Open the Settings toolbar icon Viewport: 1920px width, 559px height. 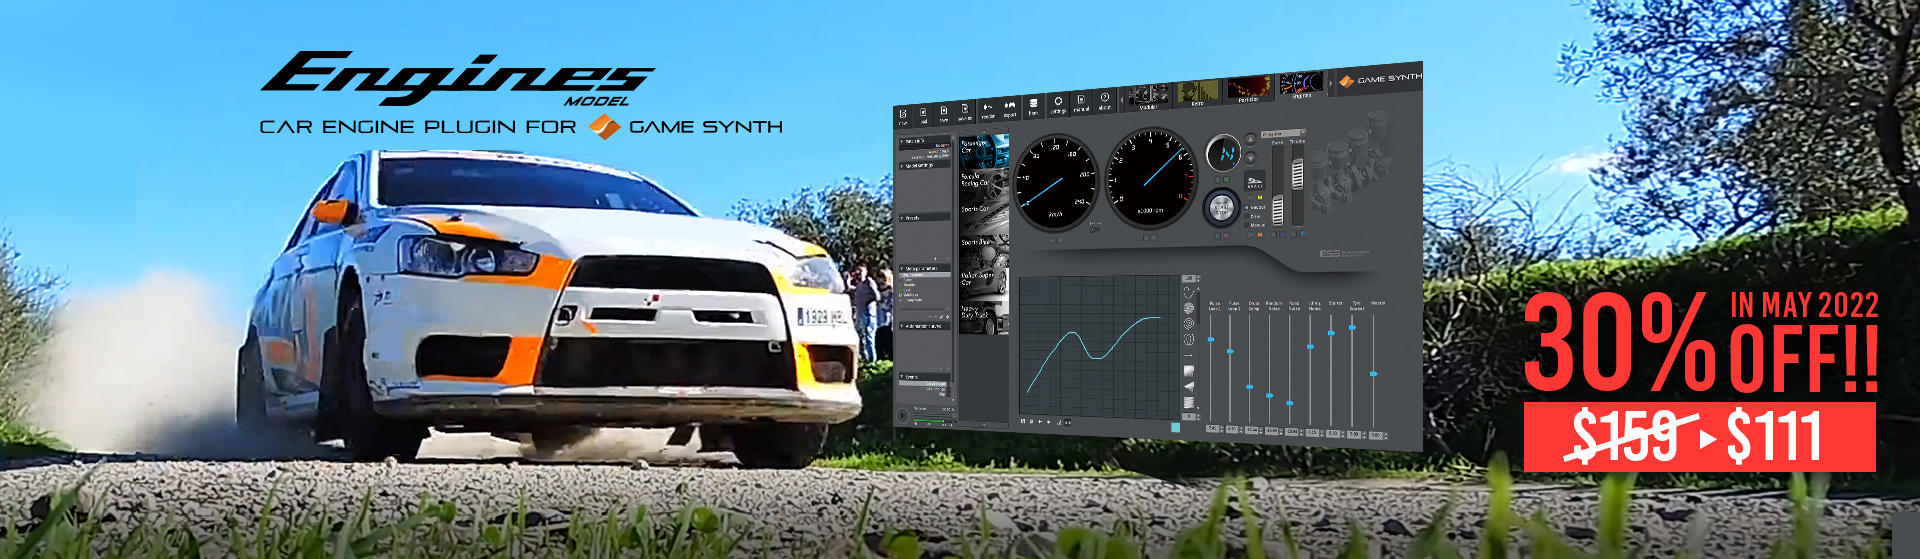1058,104
